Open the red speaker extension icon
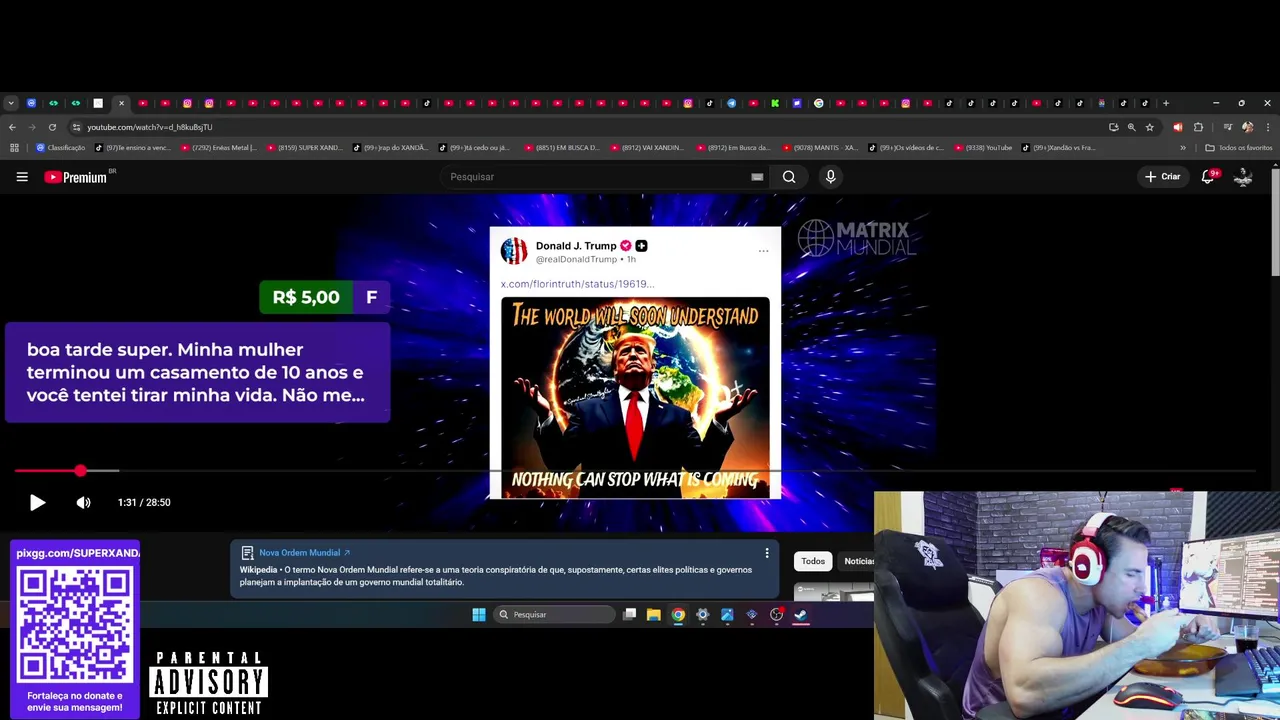 tap(1177, 127)
